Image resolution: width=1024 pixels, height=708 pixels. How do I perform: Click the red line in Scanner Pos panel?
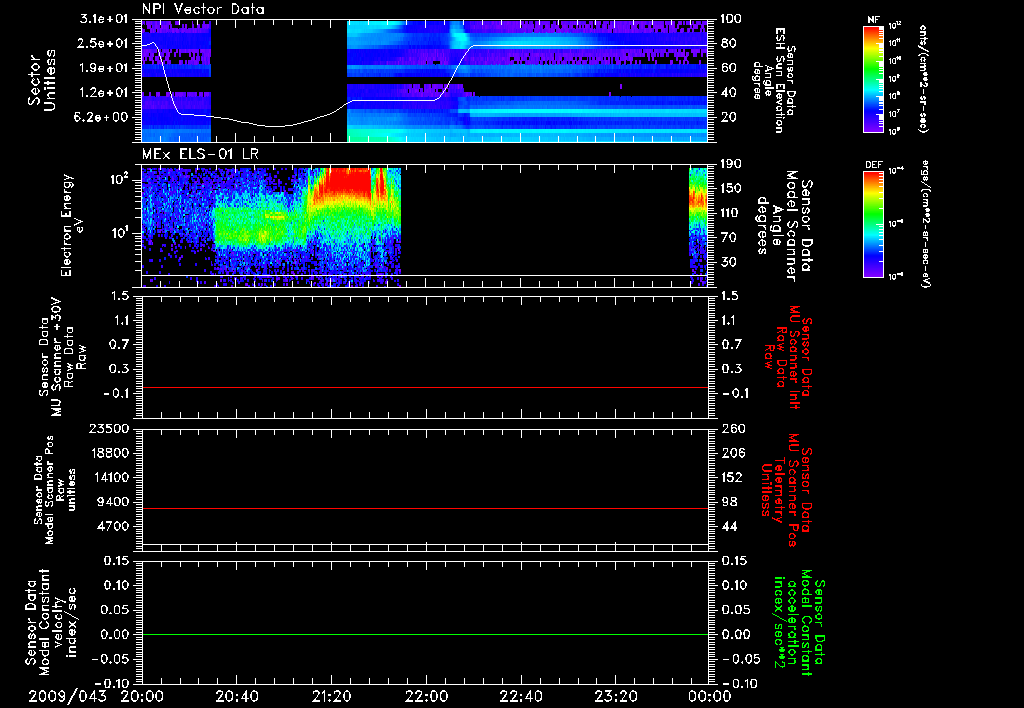point(425,508)
